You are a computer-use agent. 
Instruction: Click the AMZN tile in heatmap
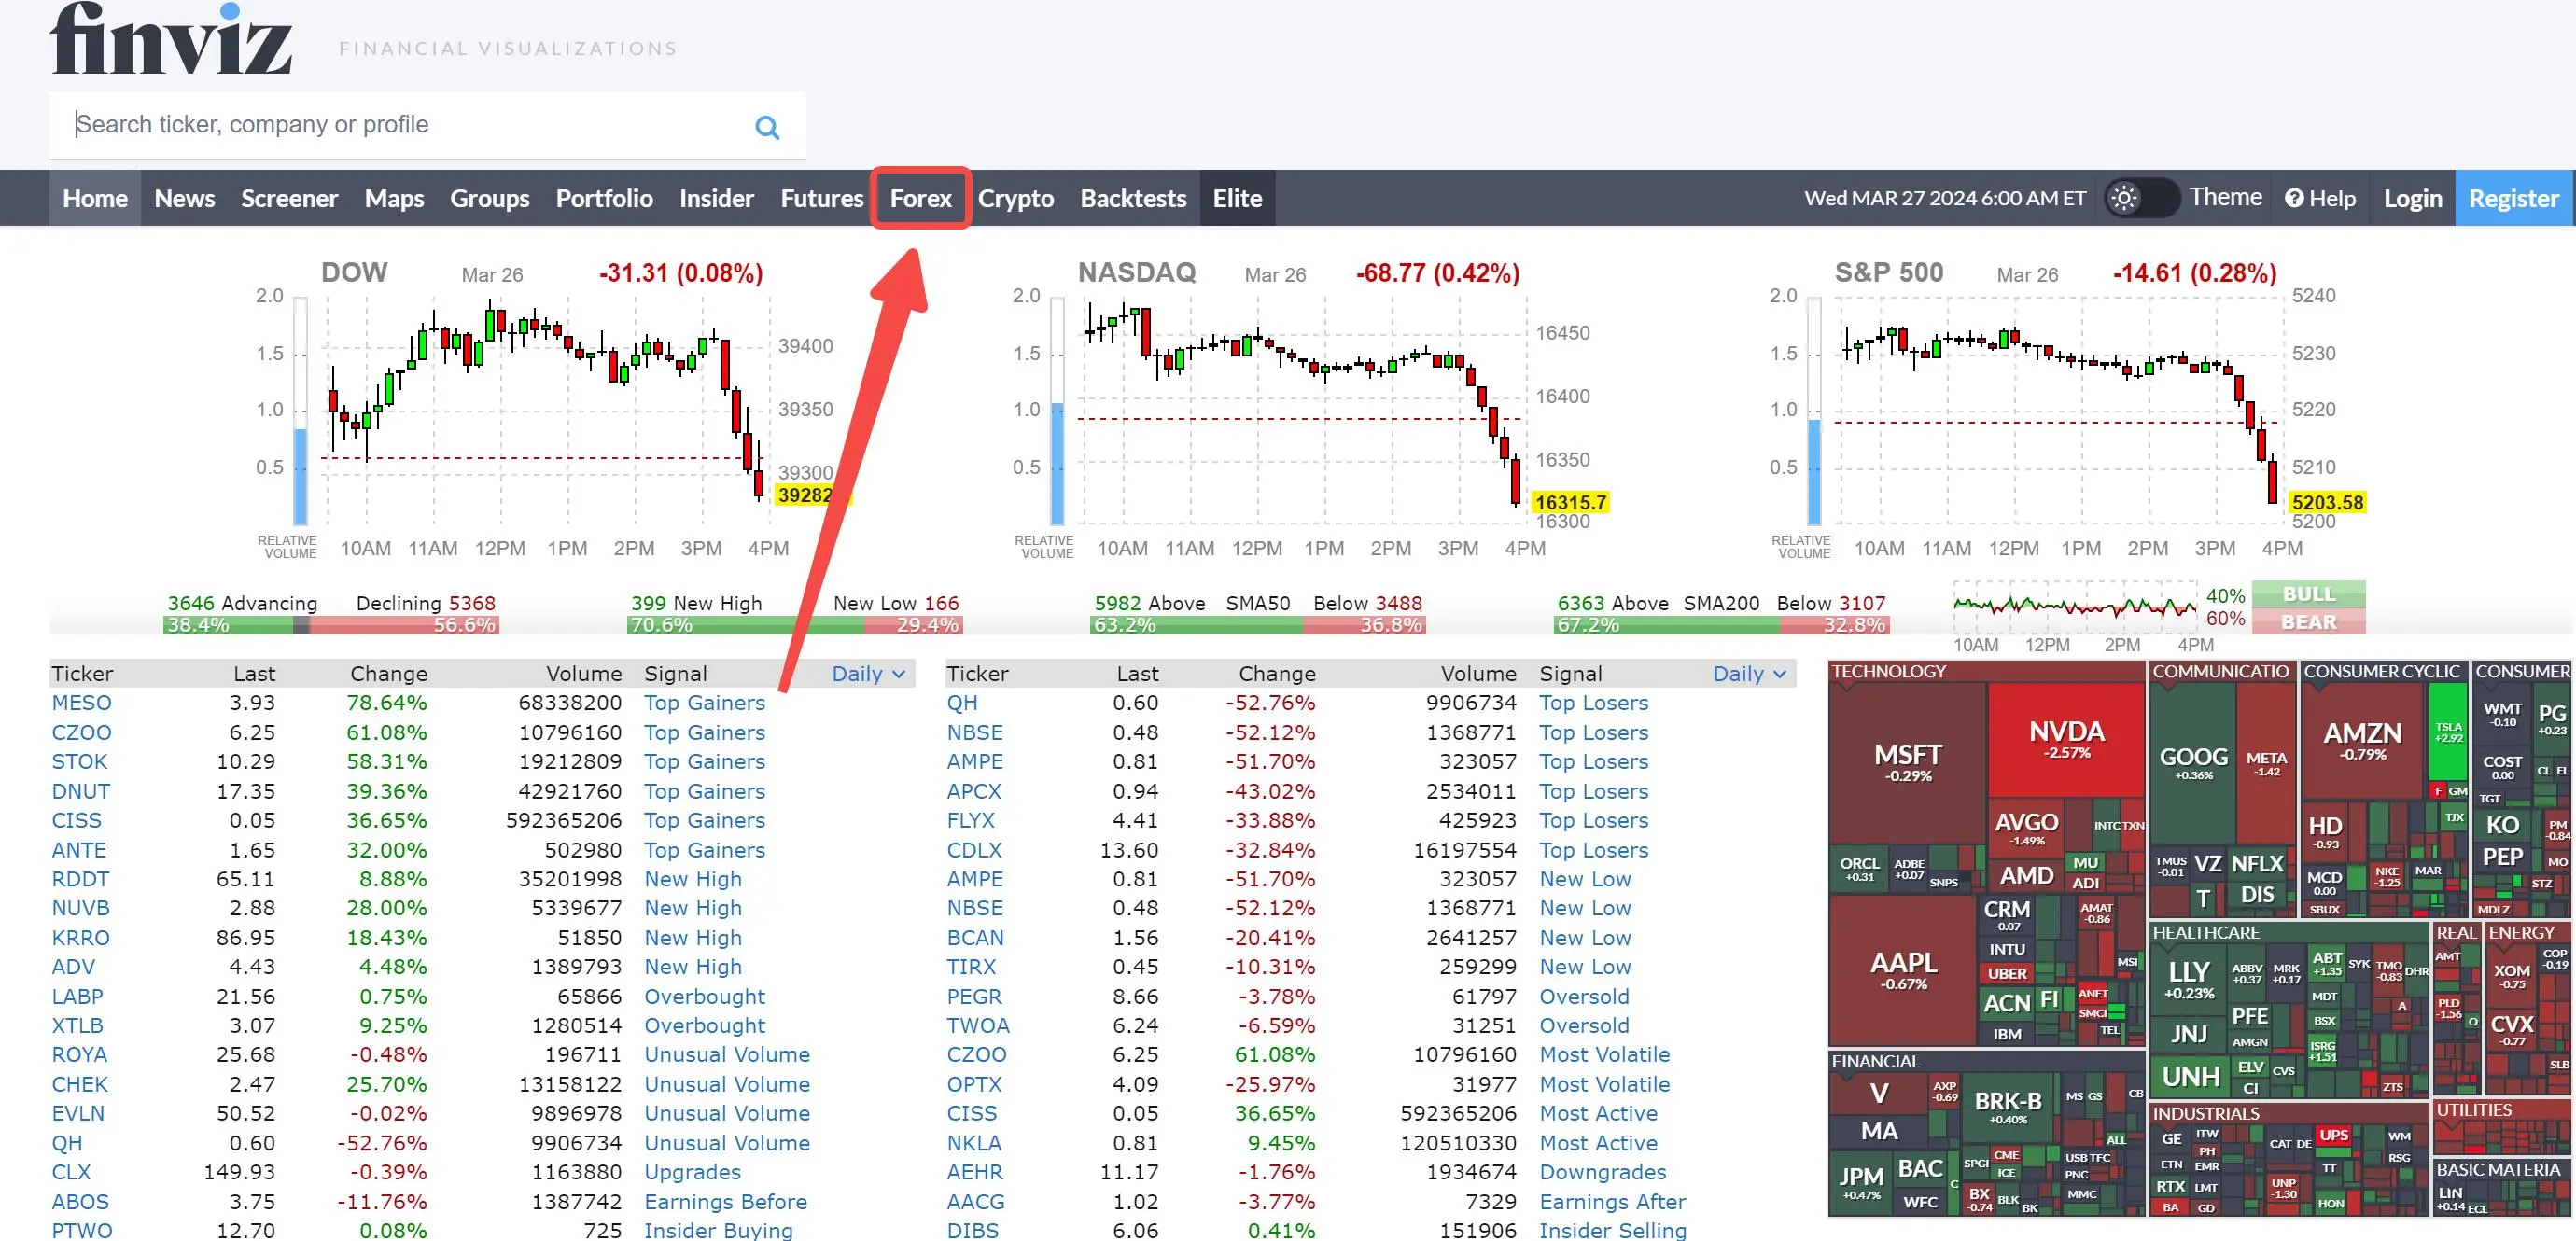(2362, 740)
